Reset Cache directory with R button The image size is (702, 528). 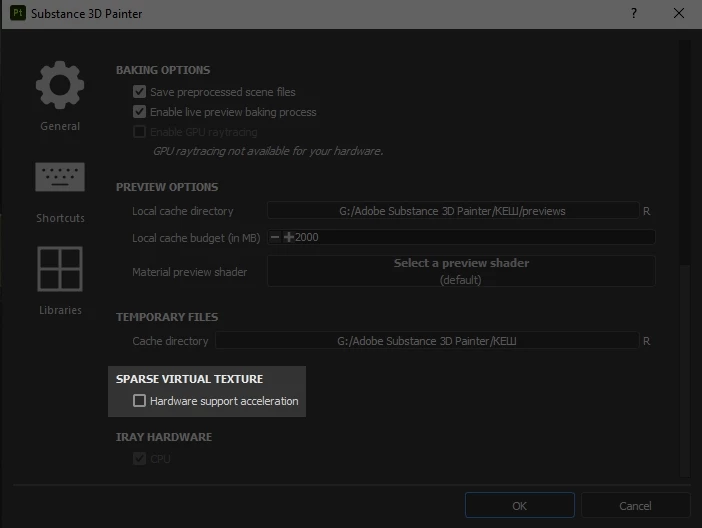[x=646, y=341]
